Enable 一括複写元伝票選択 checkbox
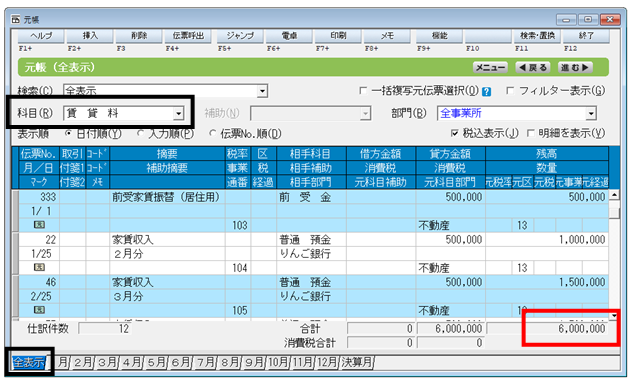The width and height of the screenshot is (631, 384). click(363, 91)
